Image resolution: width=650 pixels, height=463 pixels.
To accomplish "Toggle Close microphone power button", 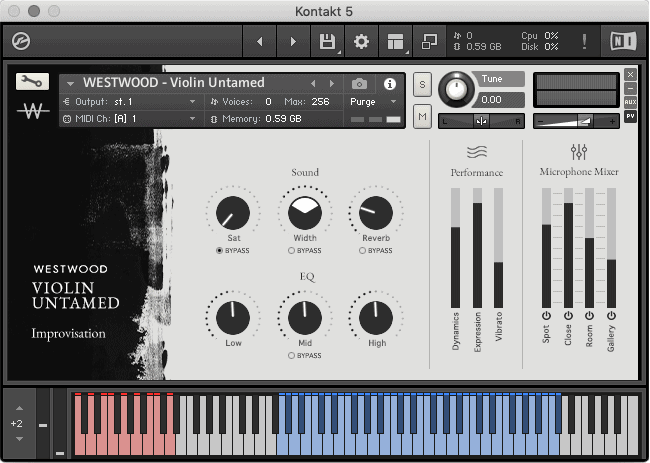I will [x=568, y=316].
